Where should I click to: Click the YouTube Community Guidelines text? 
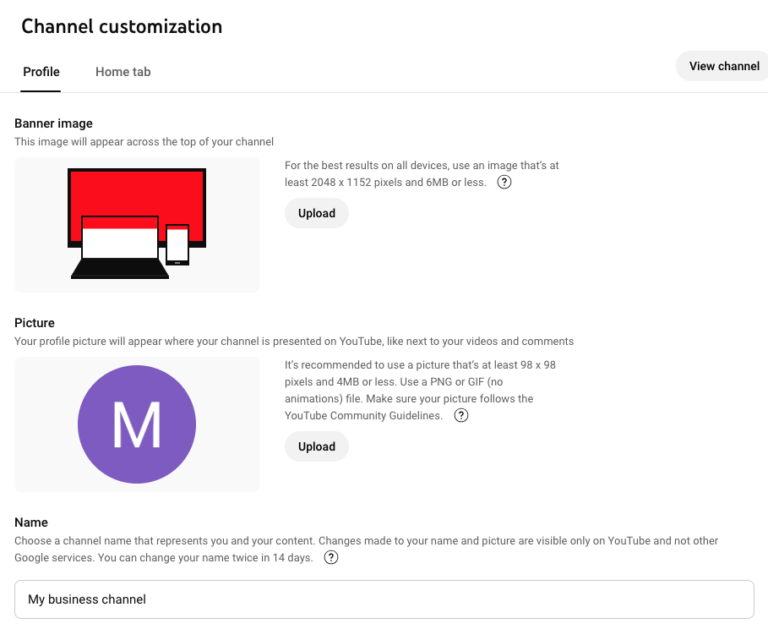tap(363, 415)
